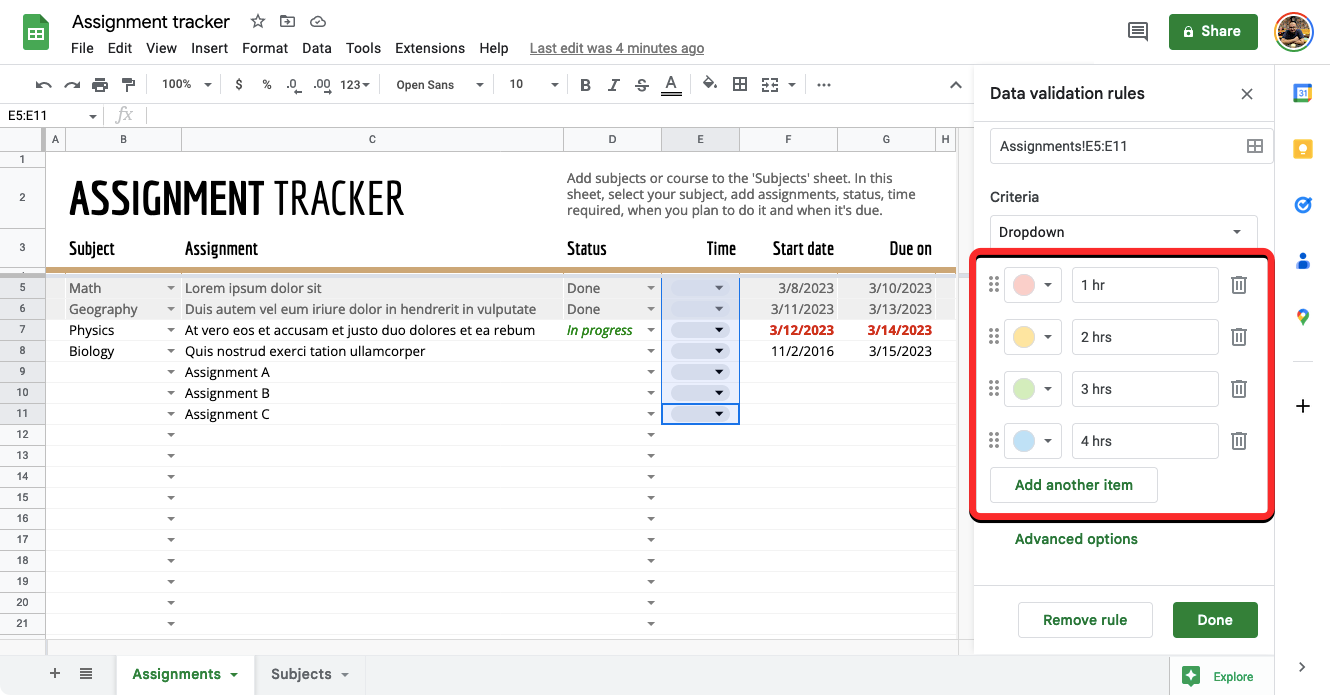This screenshot has width=1330, height=695.
Task: Toggle strikethrough formatting
Action: tap(642, 85)
